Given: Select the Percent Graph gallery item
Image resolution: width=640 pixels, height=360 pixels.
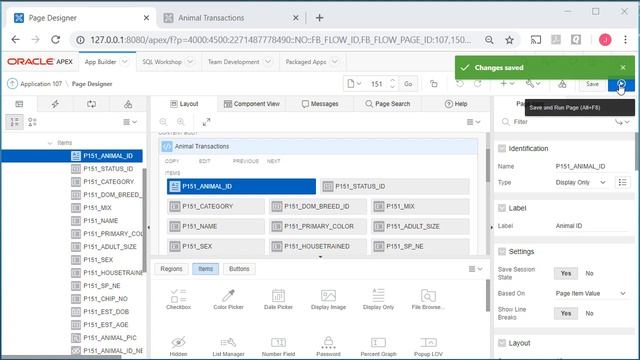Looking at the screenshot, I should coord(378,347).
